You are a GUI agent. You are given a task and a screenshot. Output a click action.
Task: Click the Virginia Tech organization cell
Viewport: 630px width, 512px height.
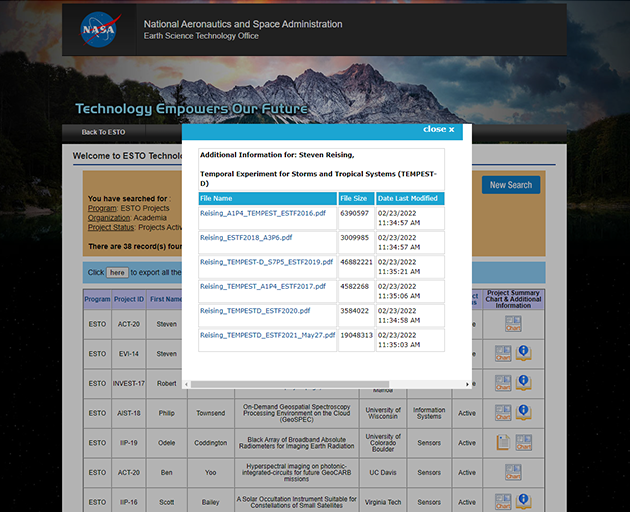(383, 502)
